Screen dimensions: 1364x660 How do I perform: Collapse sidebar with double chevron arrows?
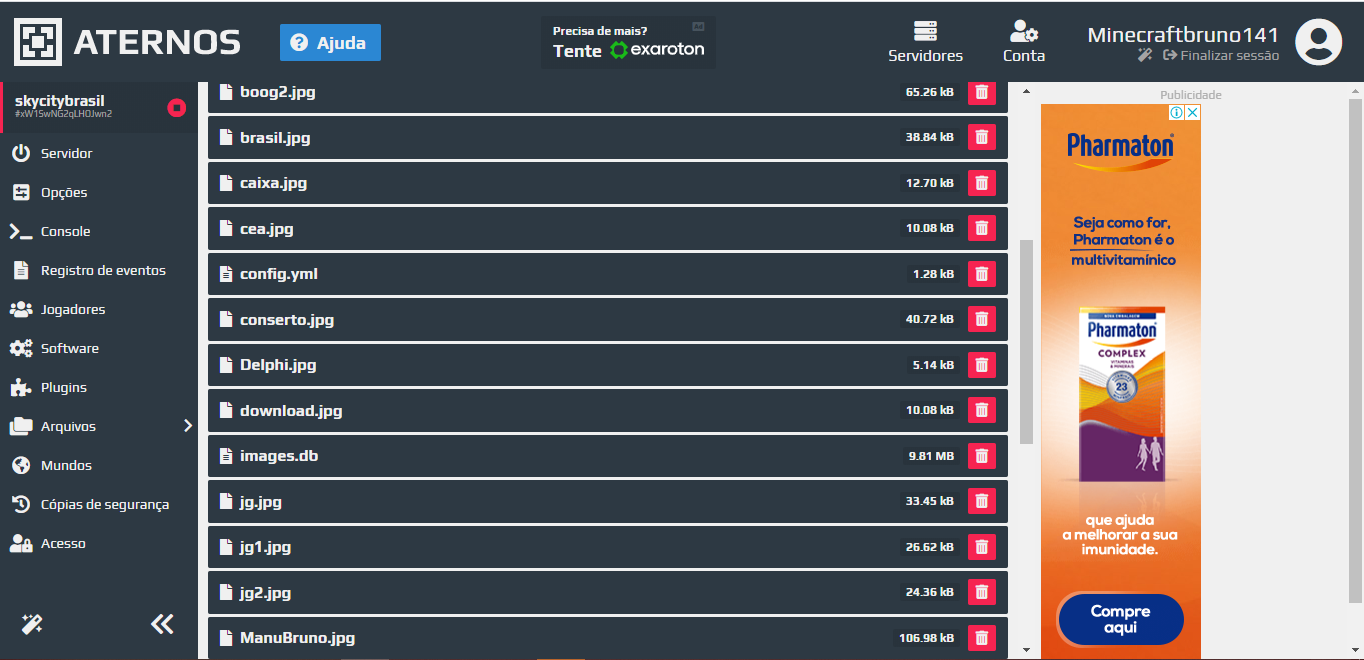(x=162, y=624)
